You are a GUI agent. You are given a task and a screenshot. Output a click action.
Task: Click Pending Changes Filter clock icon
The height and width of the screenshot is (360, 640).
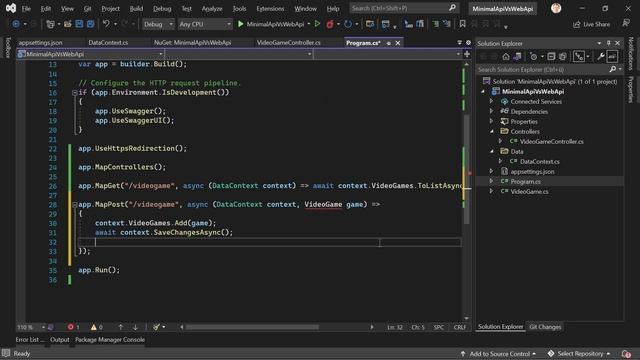pyautogui.click(x=533, y=57)
